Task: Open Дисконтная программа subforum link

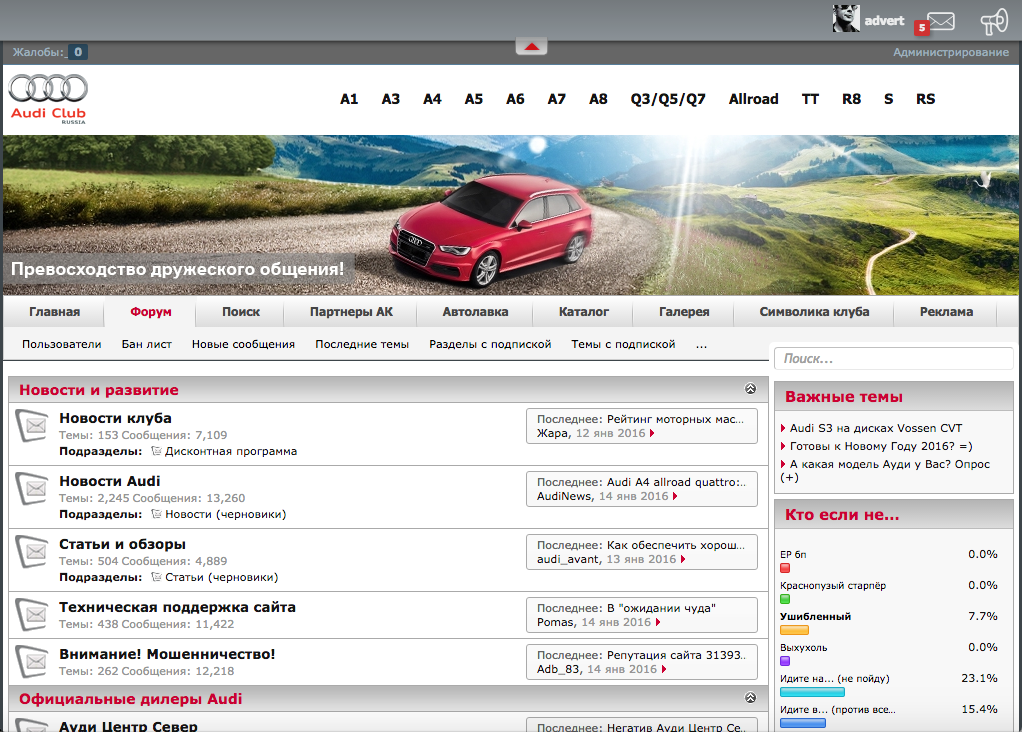Action: [230, 451]
